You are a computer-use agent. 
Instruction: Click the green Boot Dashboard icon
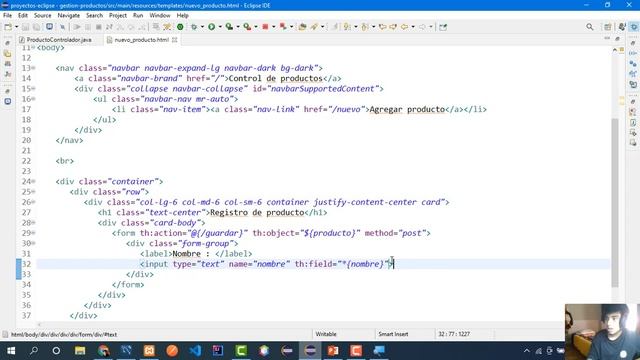(180, 27)
